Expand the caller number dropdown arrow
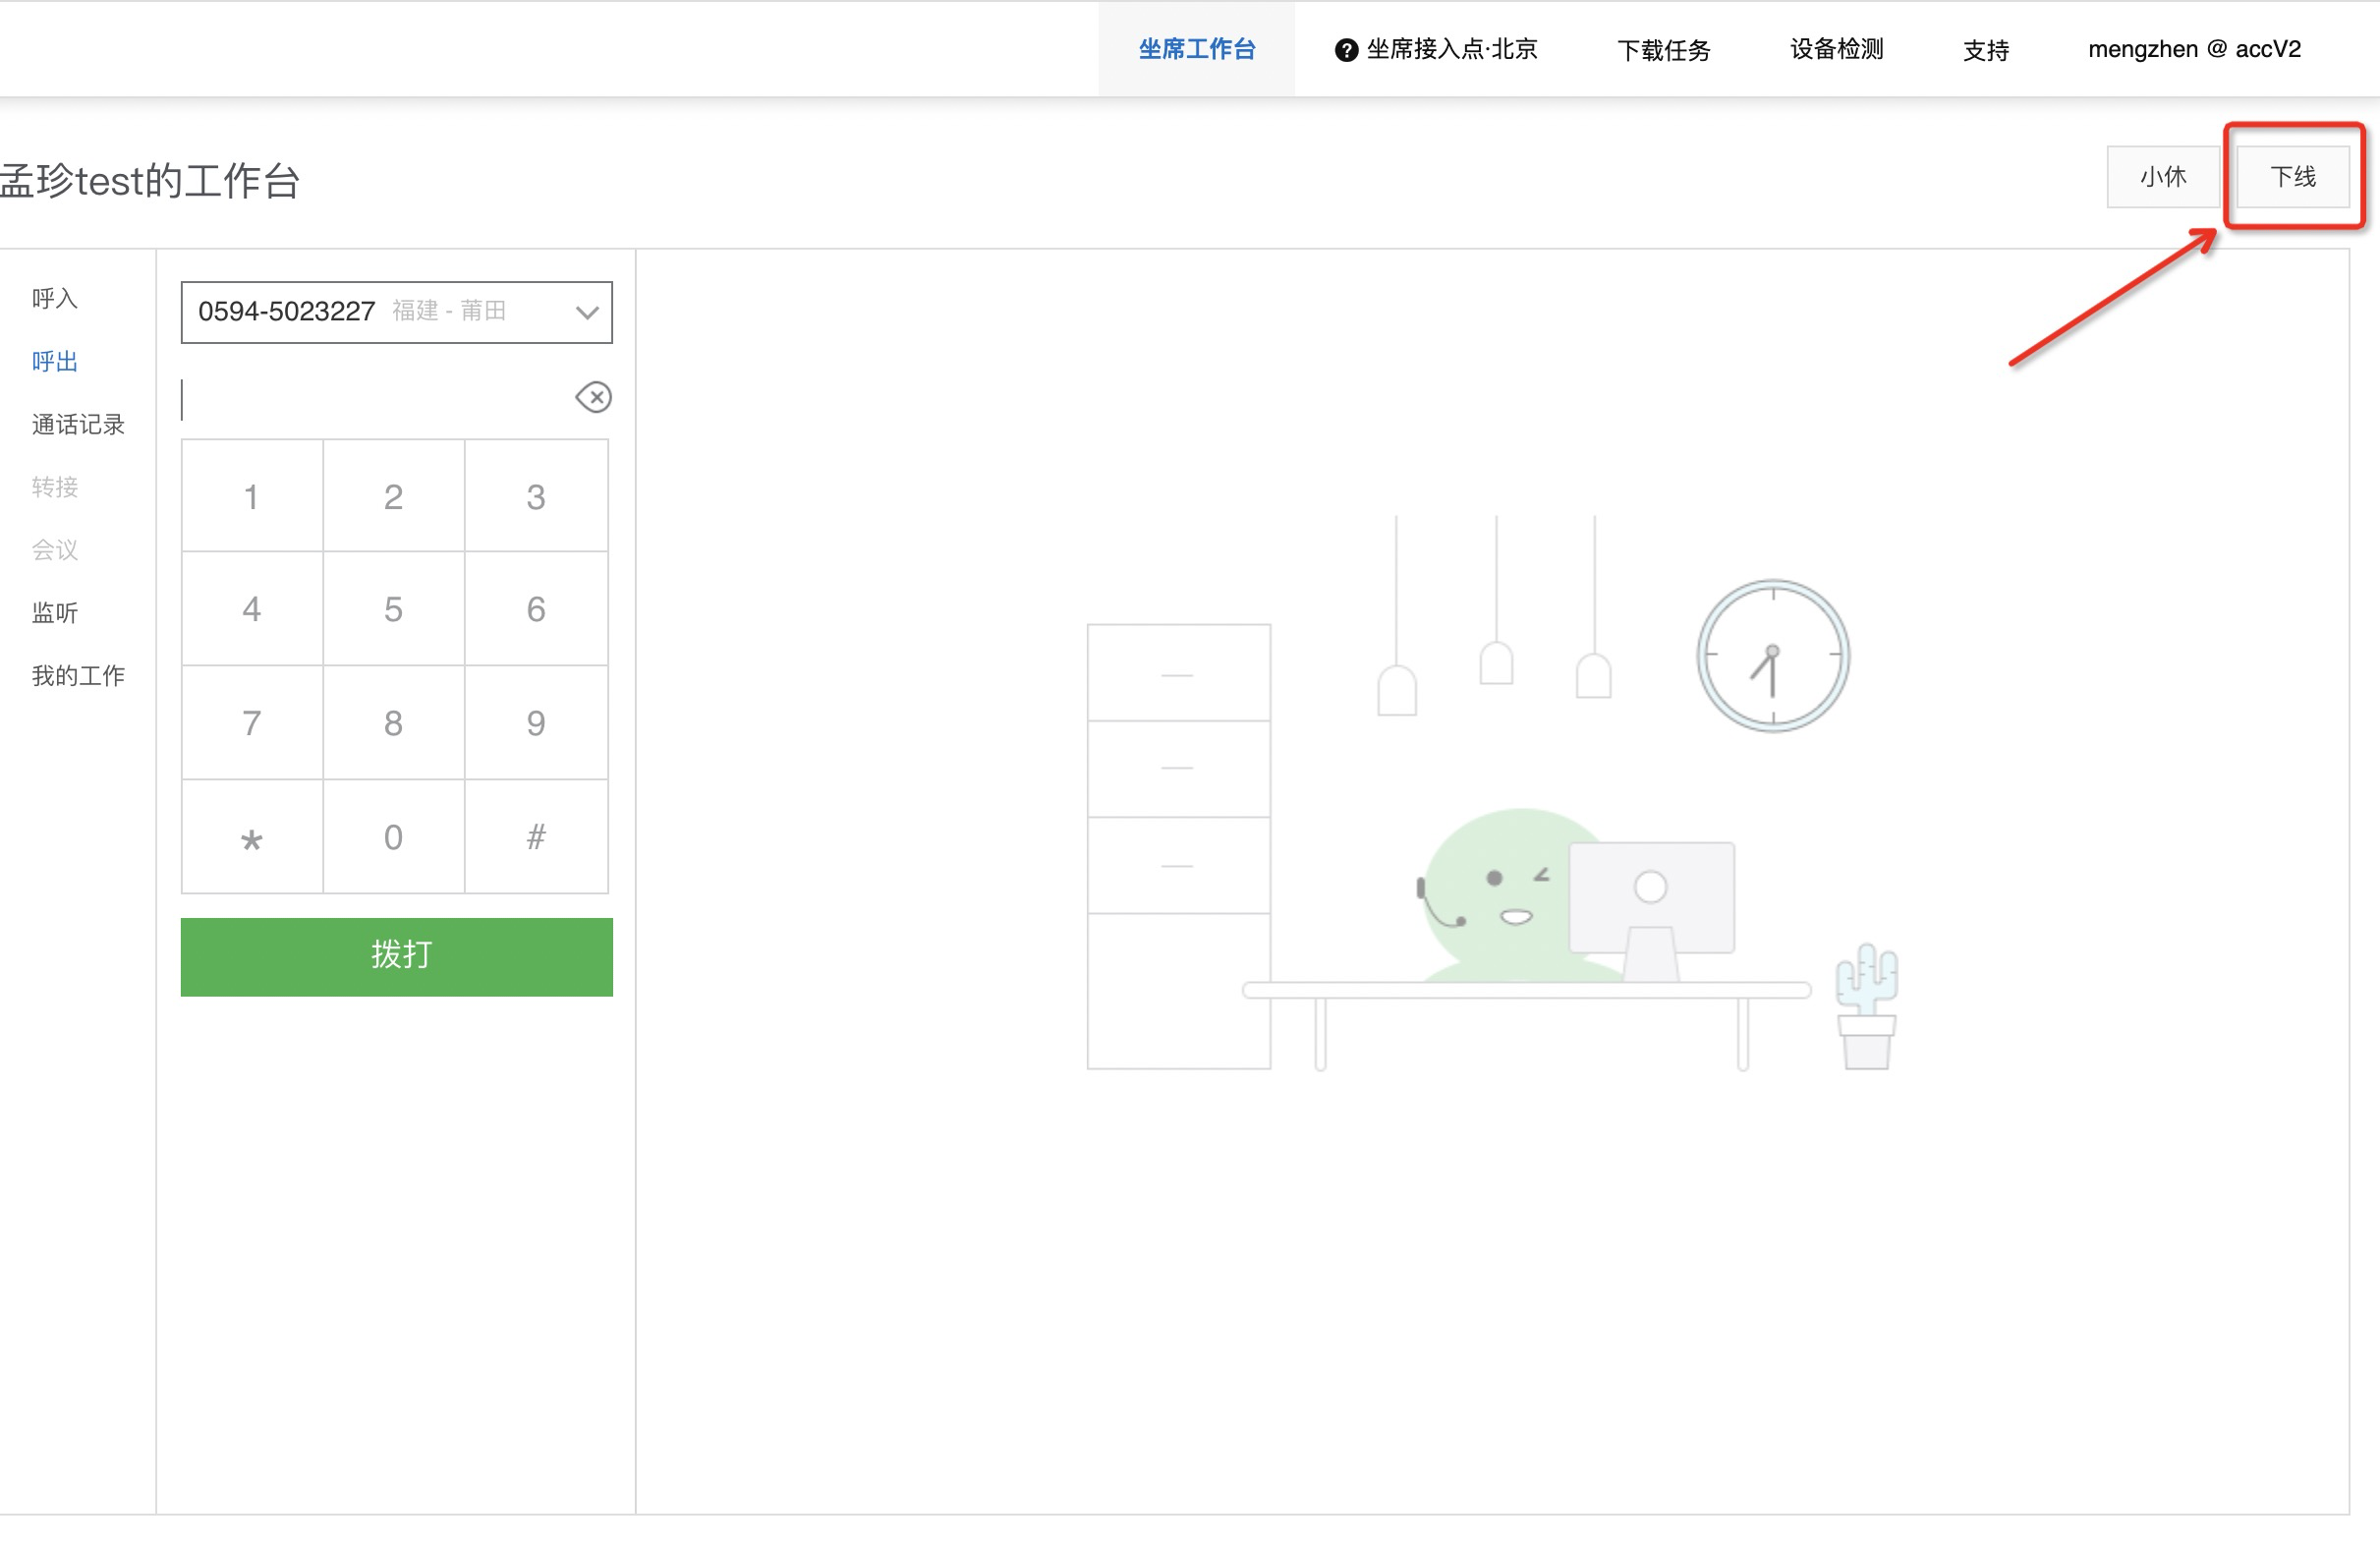 click(587, 313)
